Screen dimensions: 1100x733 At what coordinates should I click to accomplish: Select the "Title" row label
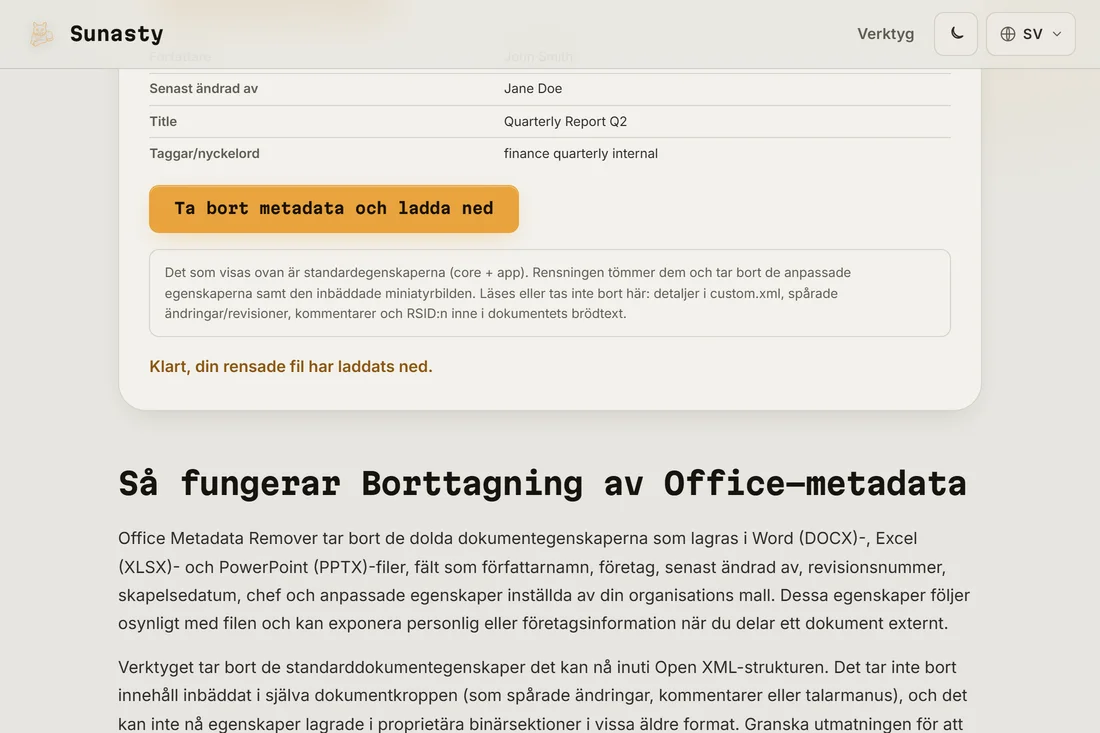(x=163, y=121)
